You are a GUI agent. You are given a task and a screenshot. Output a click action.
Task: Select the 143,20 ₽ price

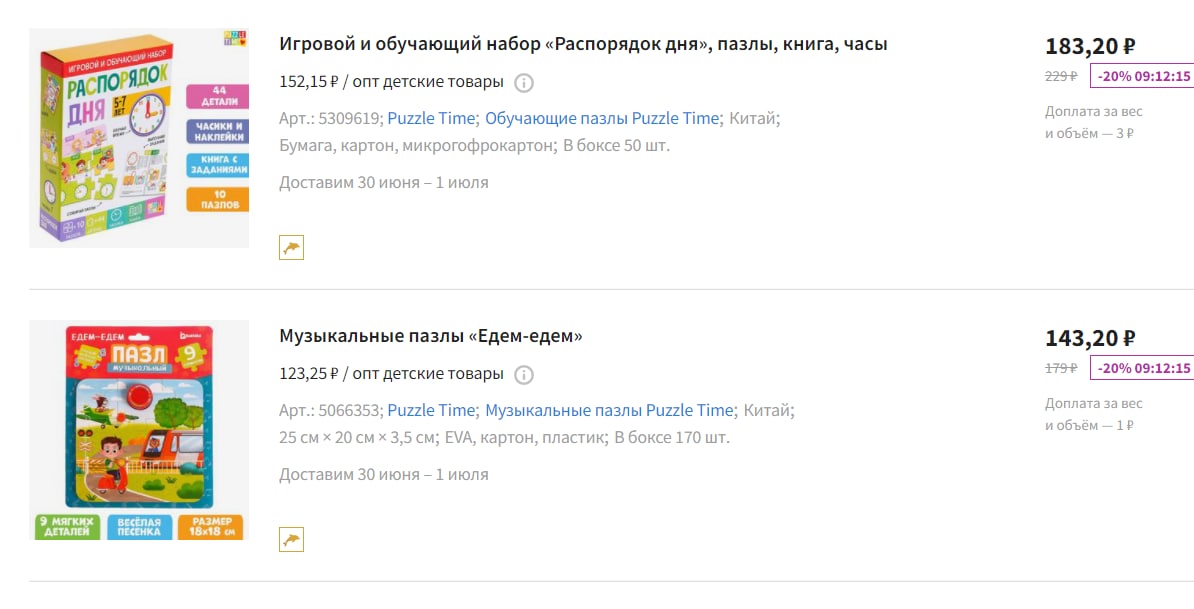(x=1090, y=339)
